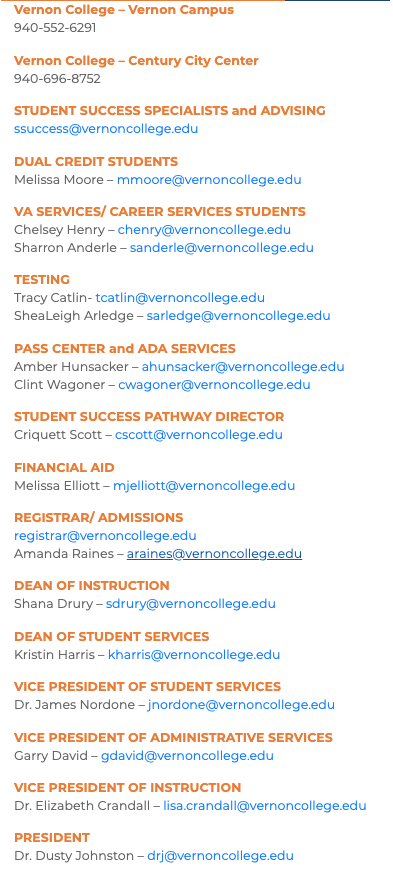Click Century City Center number 940-696-8752
The width and height of the screenshot is (393, 871).
pyautogui.click(x=57, y=79)
